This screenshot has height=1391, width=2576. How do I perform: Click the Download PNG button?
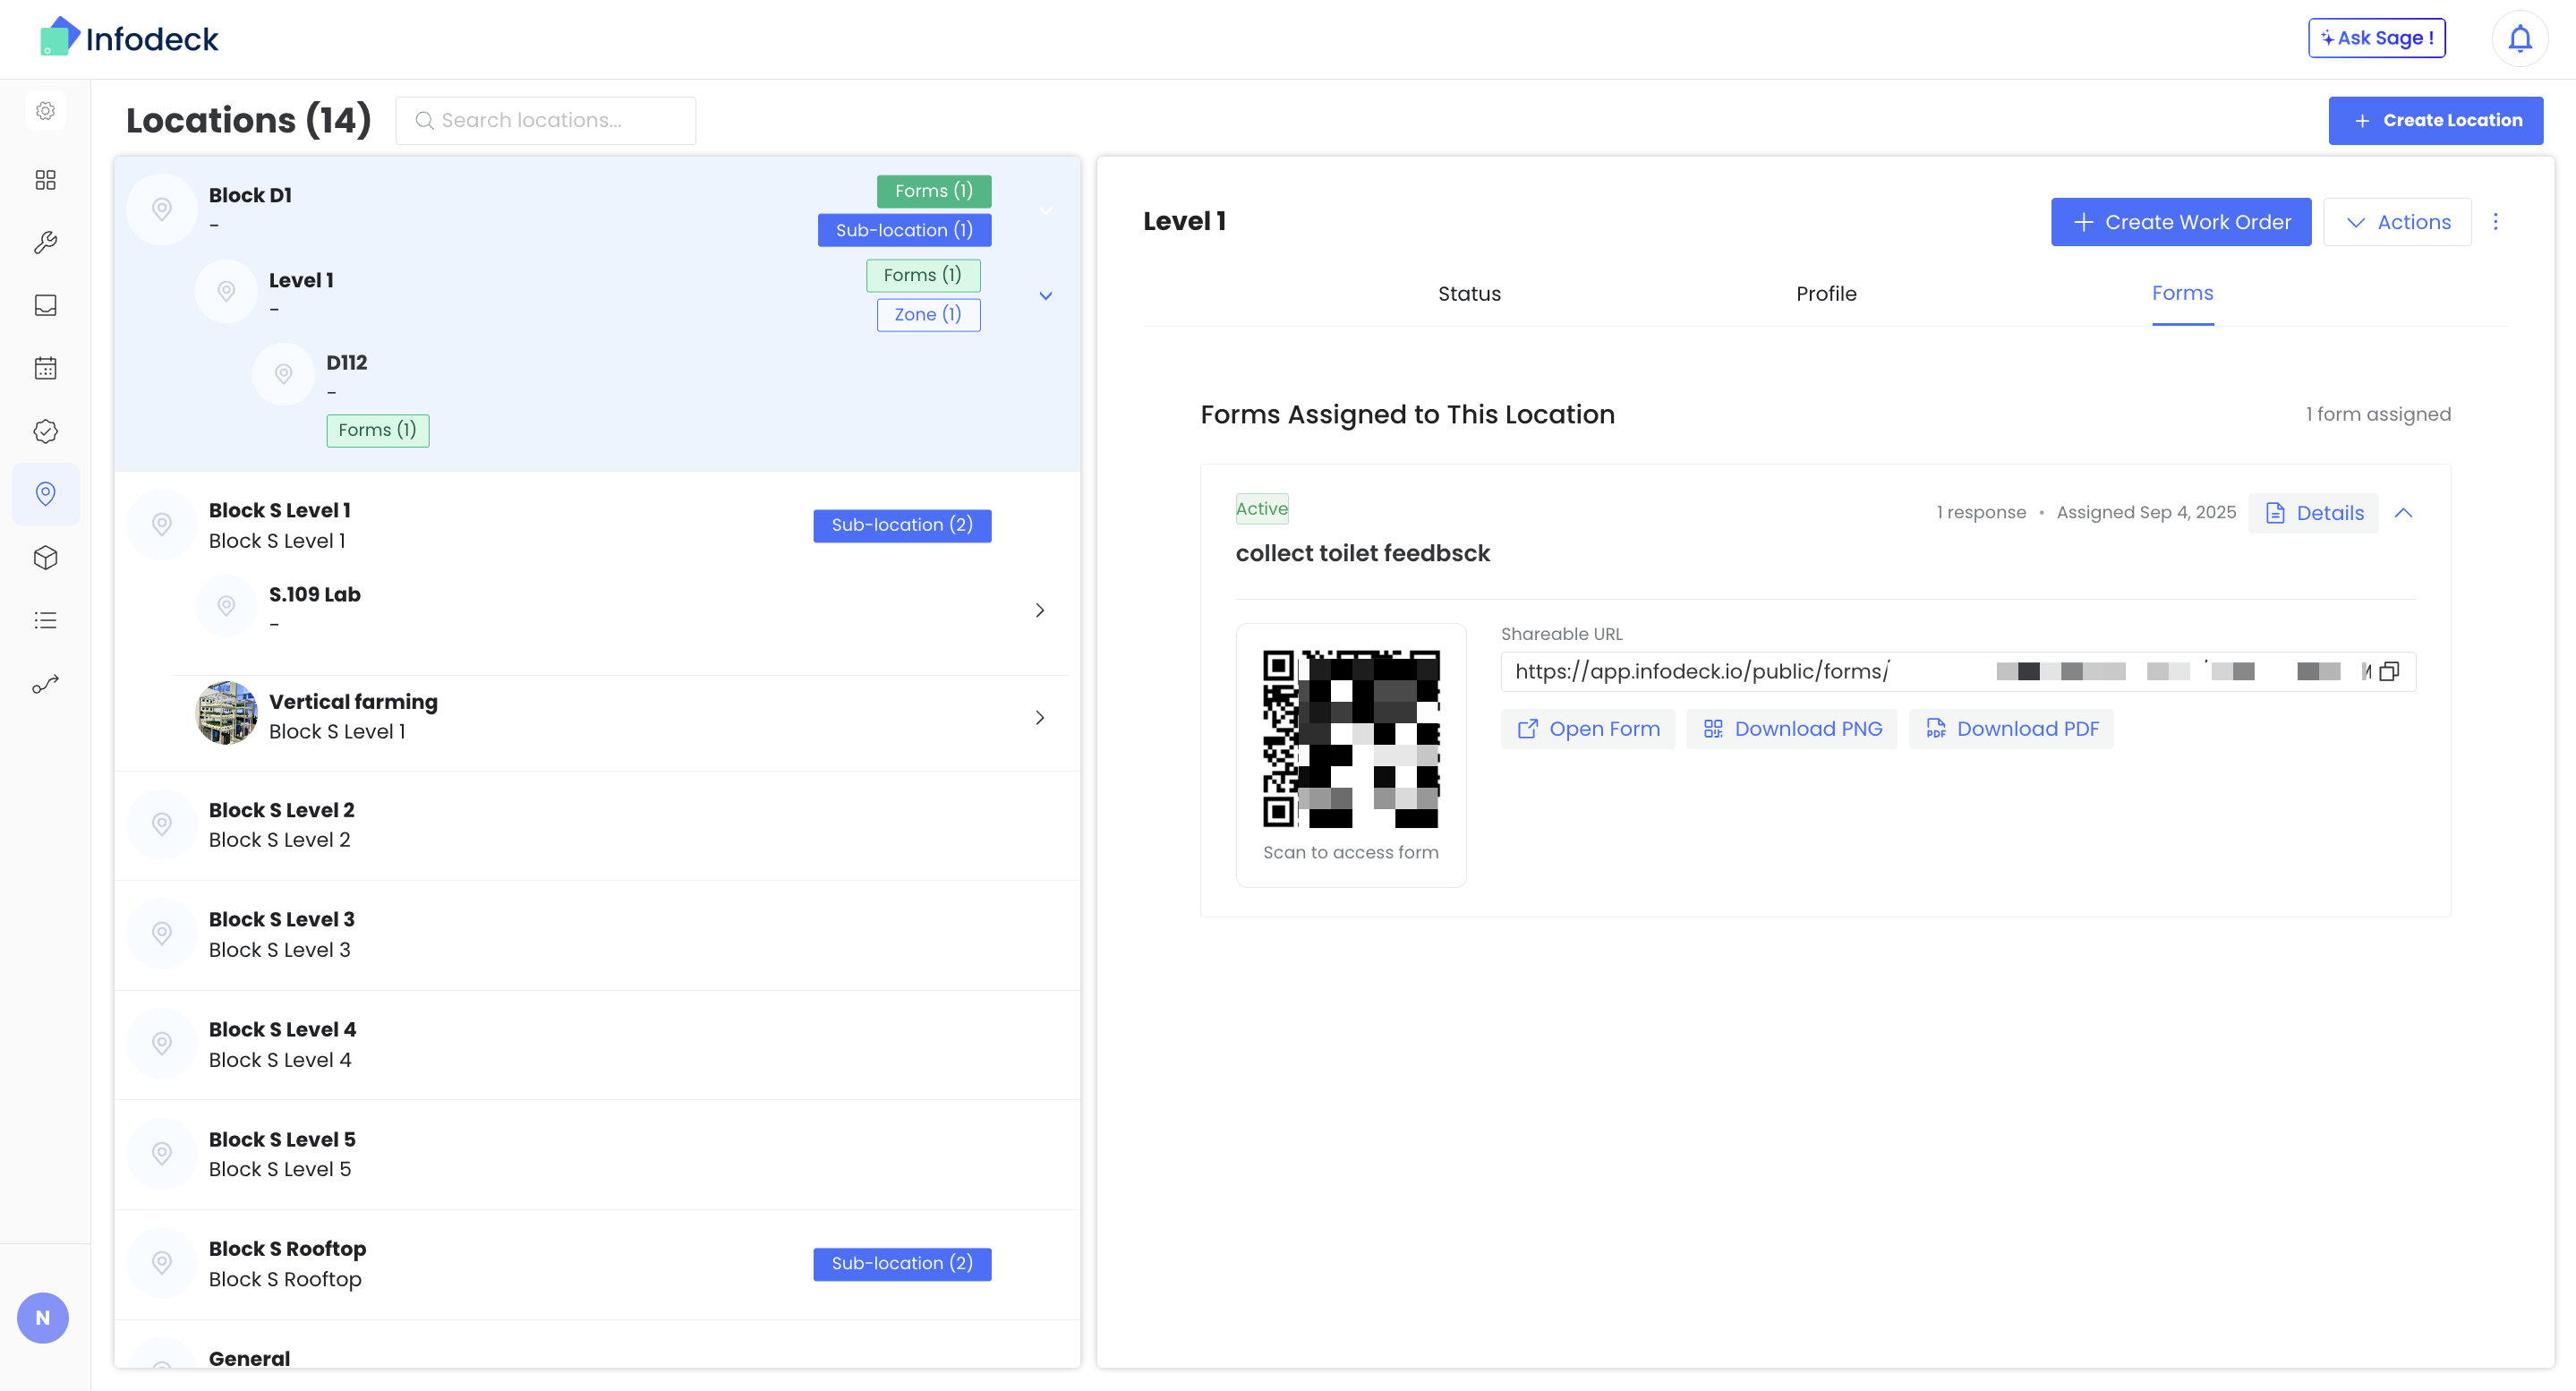pyautogui.click(x=1791, y=729)
